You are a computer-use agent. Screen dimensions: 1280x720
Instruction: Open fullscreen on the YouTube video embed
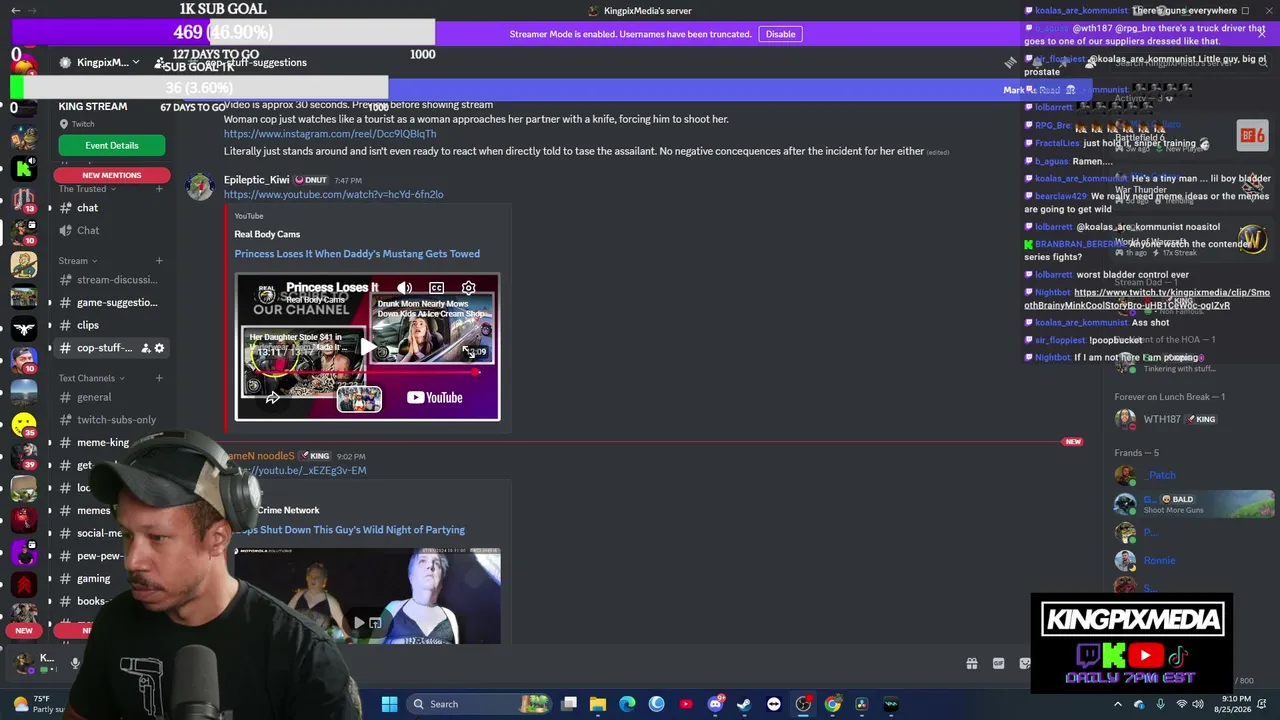click(468, 350)
